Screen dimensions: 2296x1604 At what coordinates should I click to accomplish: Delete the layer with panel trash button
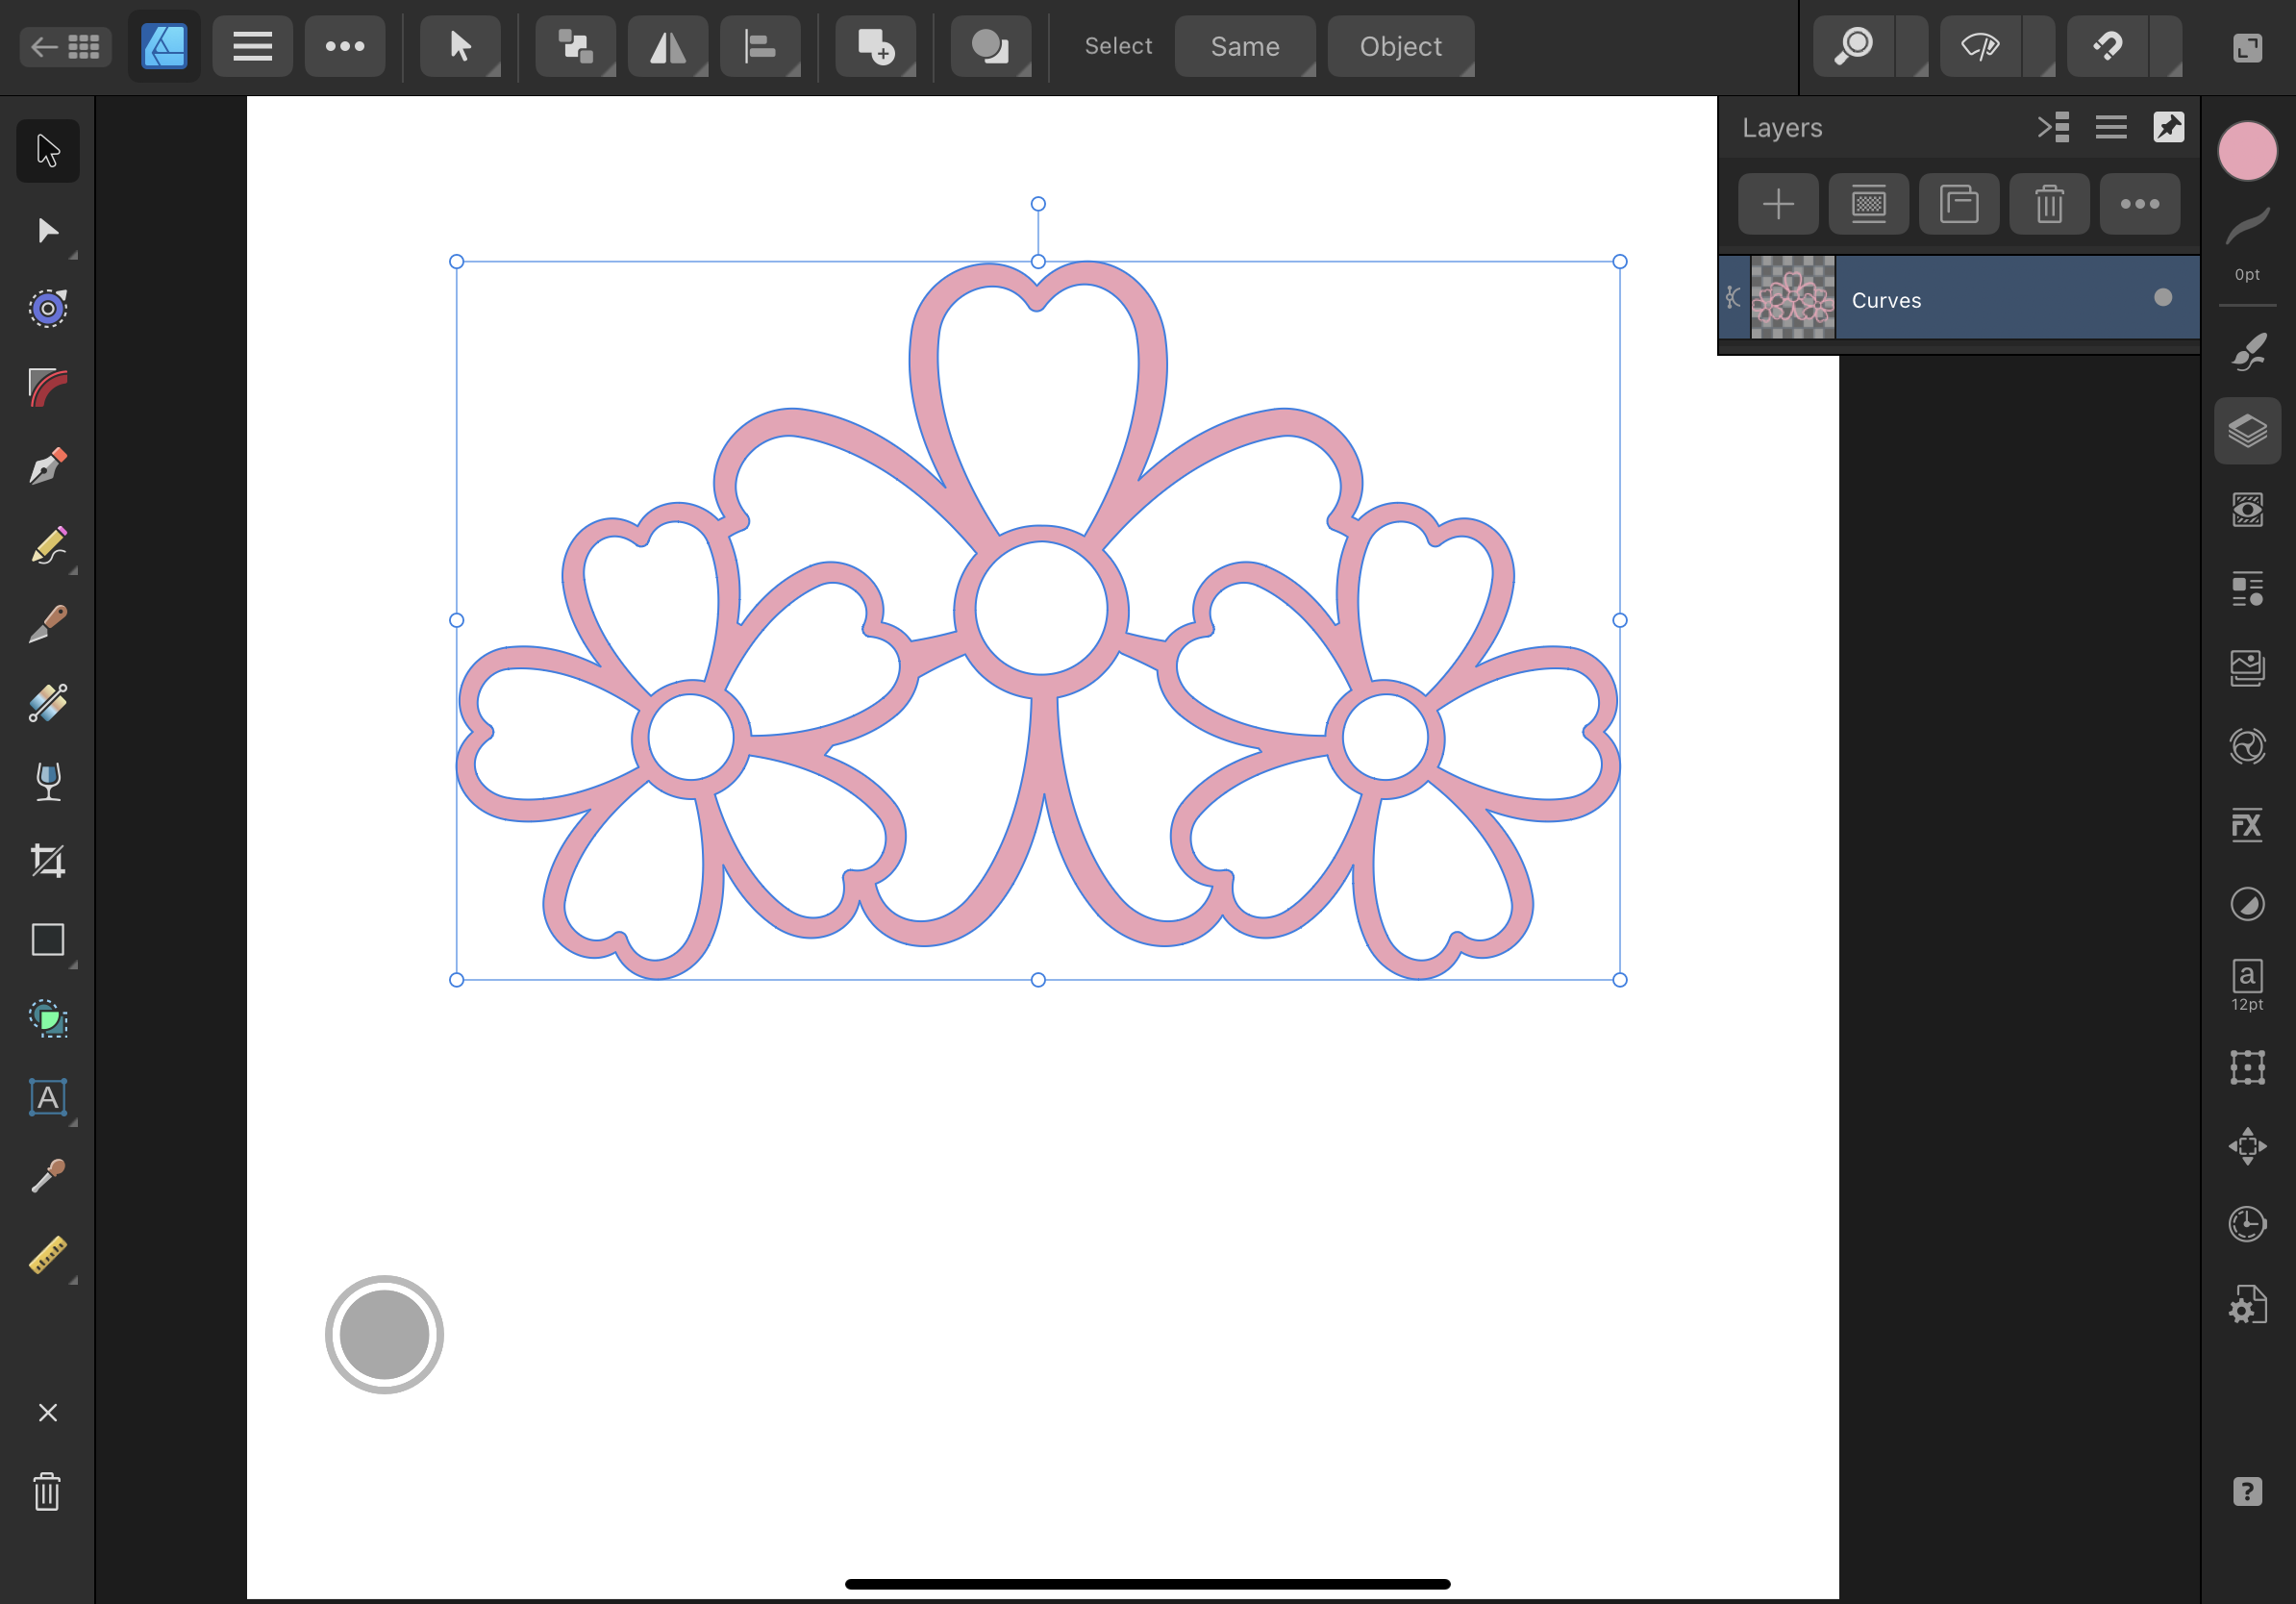pos(2049,204)
